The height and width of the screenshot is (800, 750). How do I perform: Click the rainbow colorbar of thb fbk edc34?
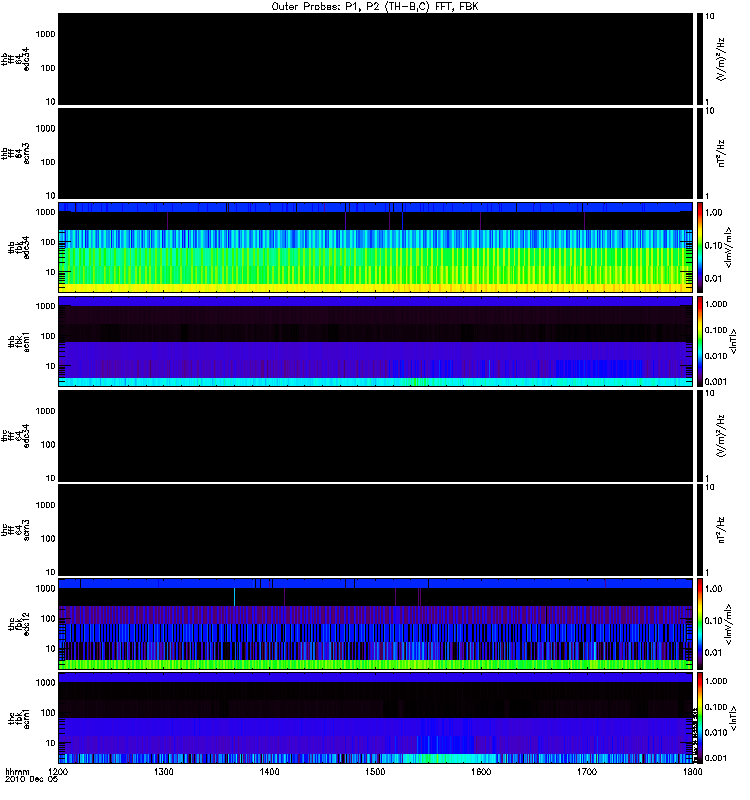[699, 247]
